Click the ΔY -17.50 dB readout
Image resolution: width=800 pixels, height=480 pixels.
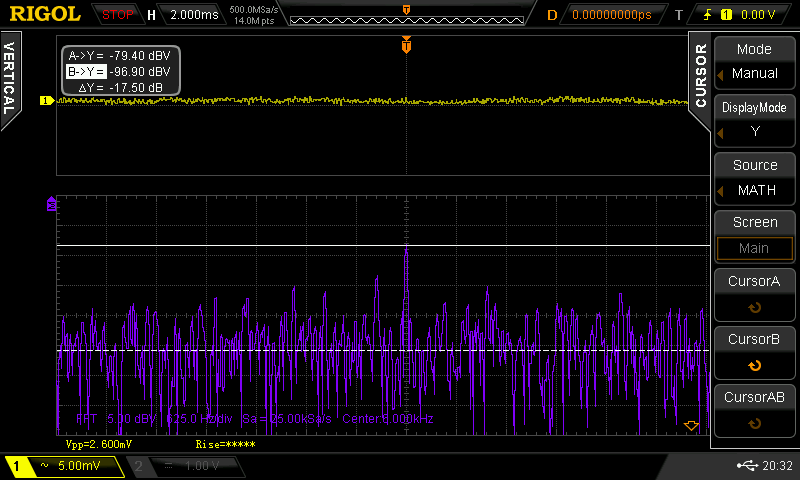click(x=121, y=88)
